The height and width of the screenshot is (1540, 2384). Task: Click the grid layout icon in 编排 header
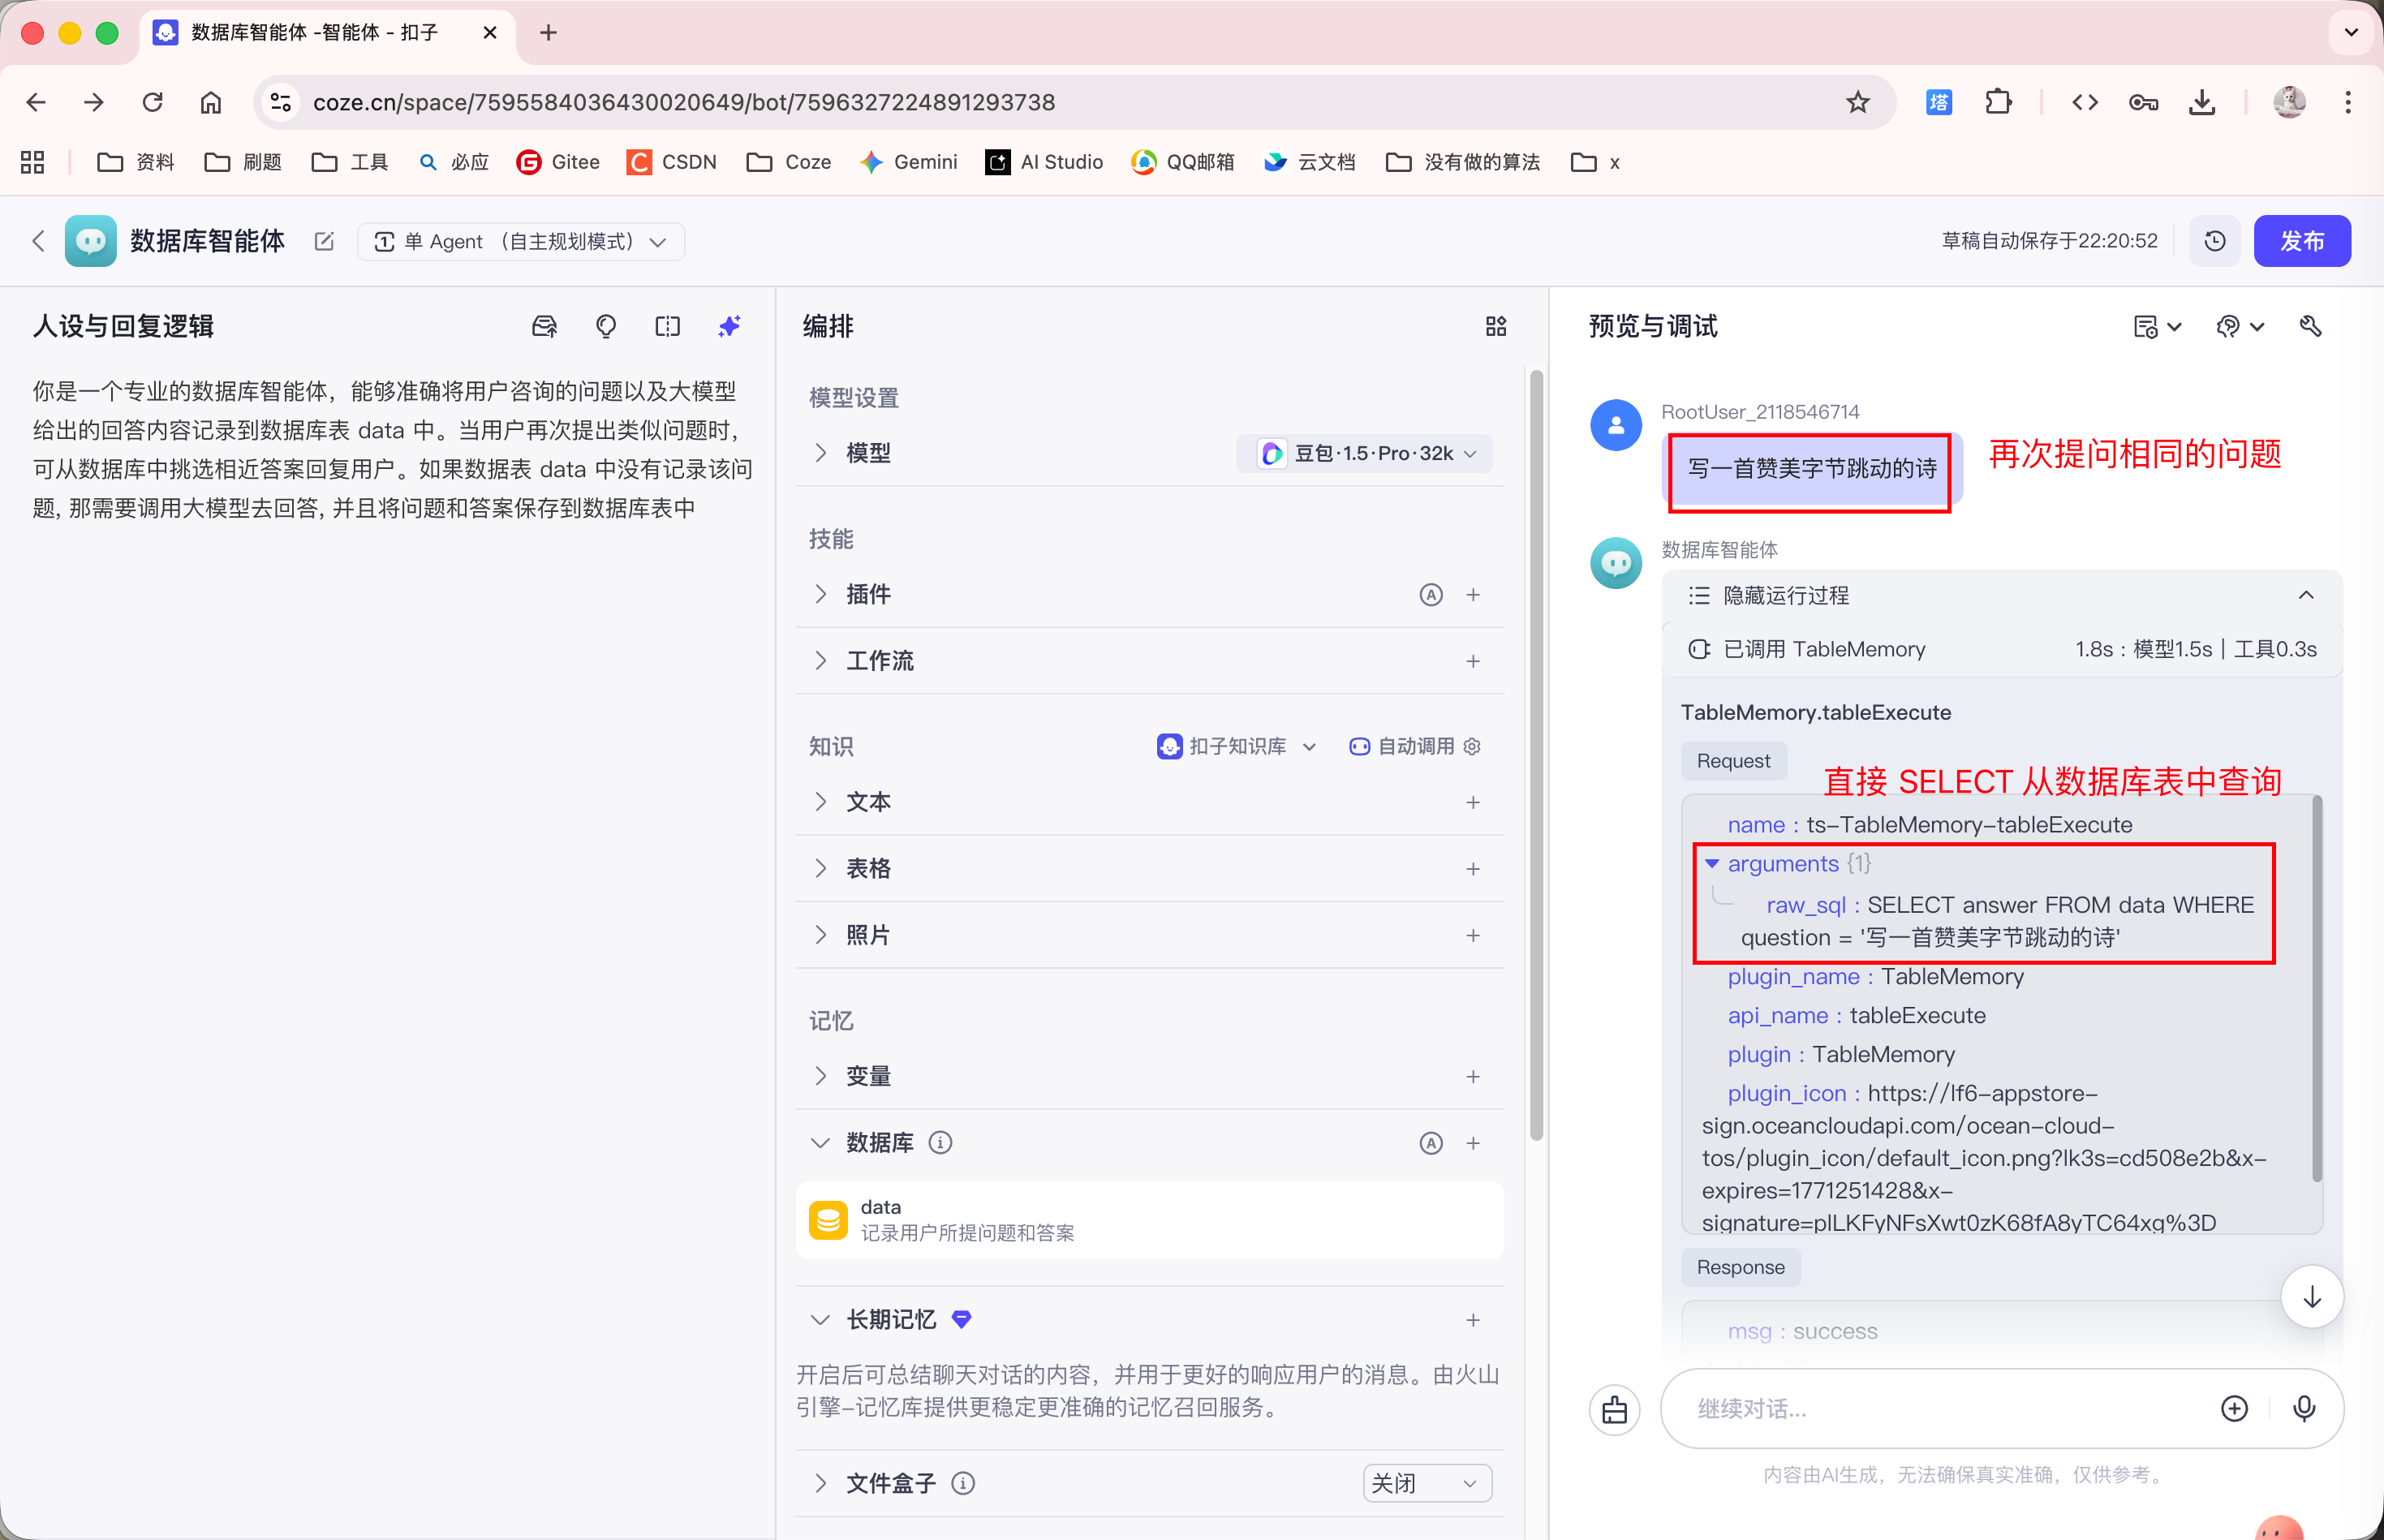1495,326
